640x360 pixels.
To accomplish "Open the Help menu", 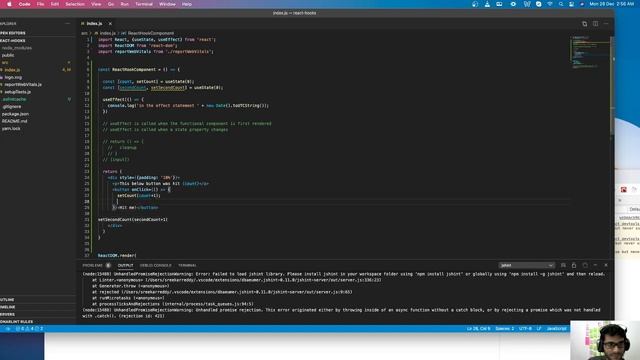I will click(187, 4).
